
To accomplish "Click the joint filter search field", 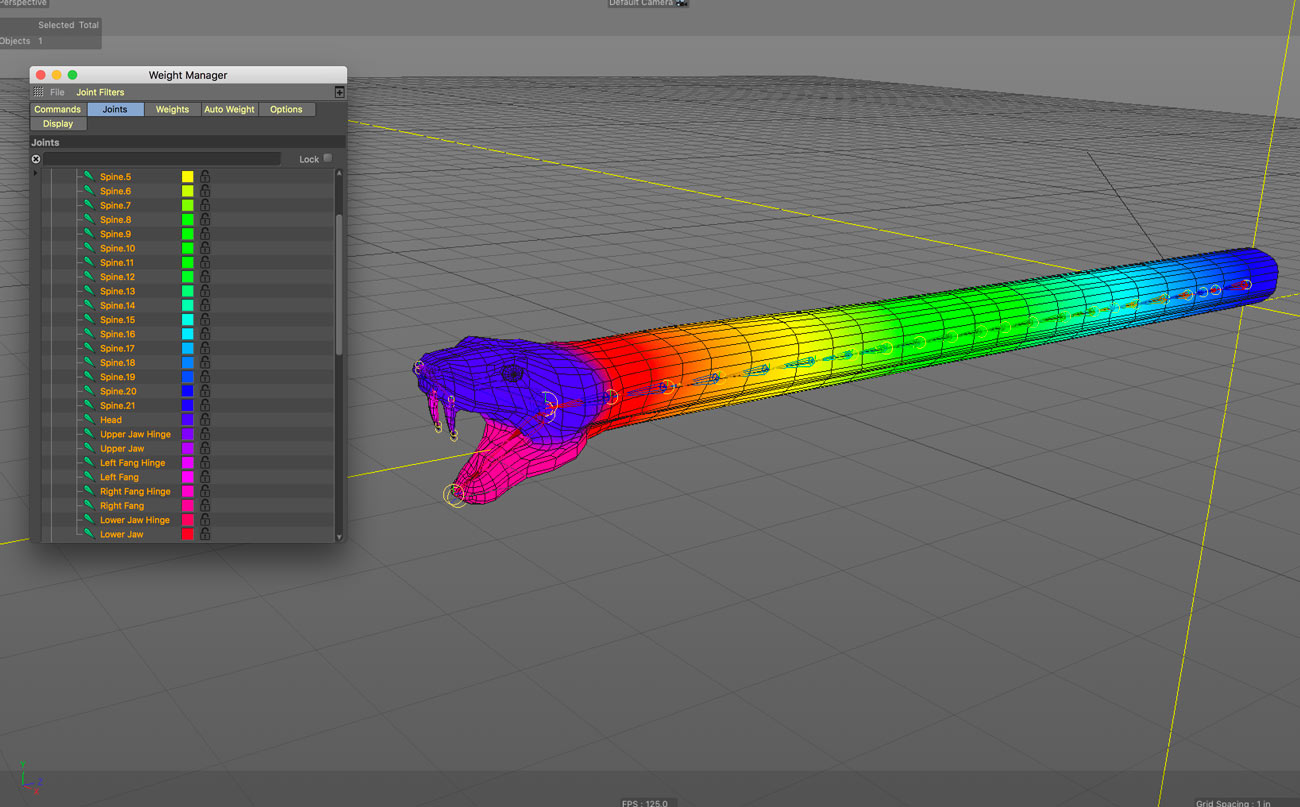I will pos(162,159).
